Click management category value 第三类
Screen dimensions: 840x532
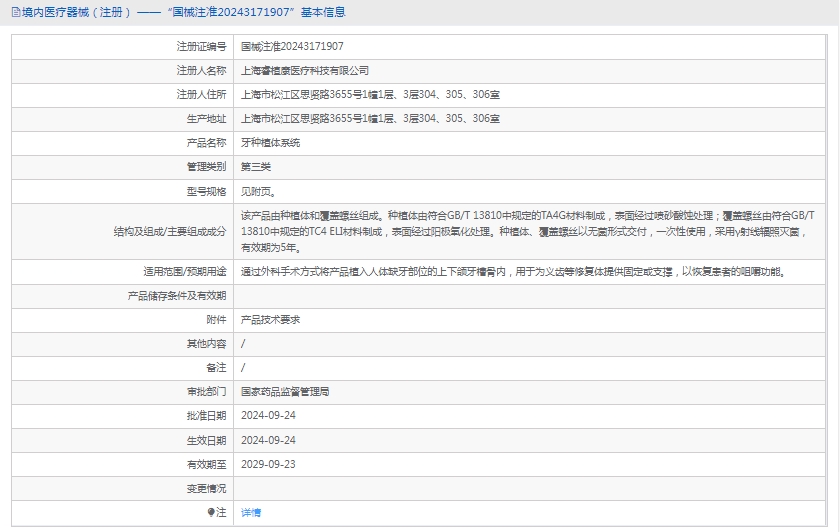coord(256,167)
